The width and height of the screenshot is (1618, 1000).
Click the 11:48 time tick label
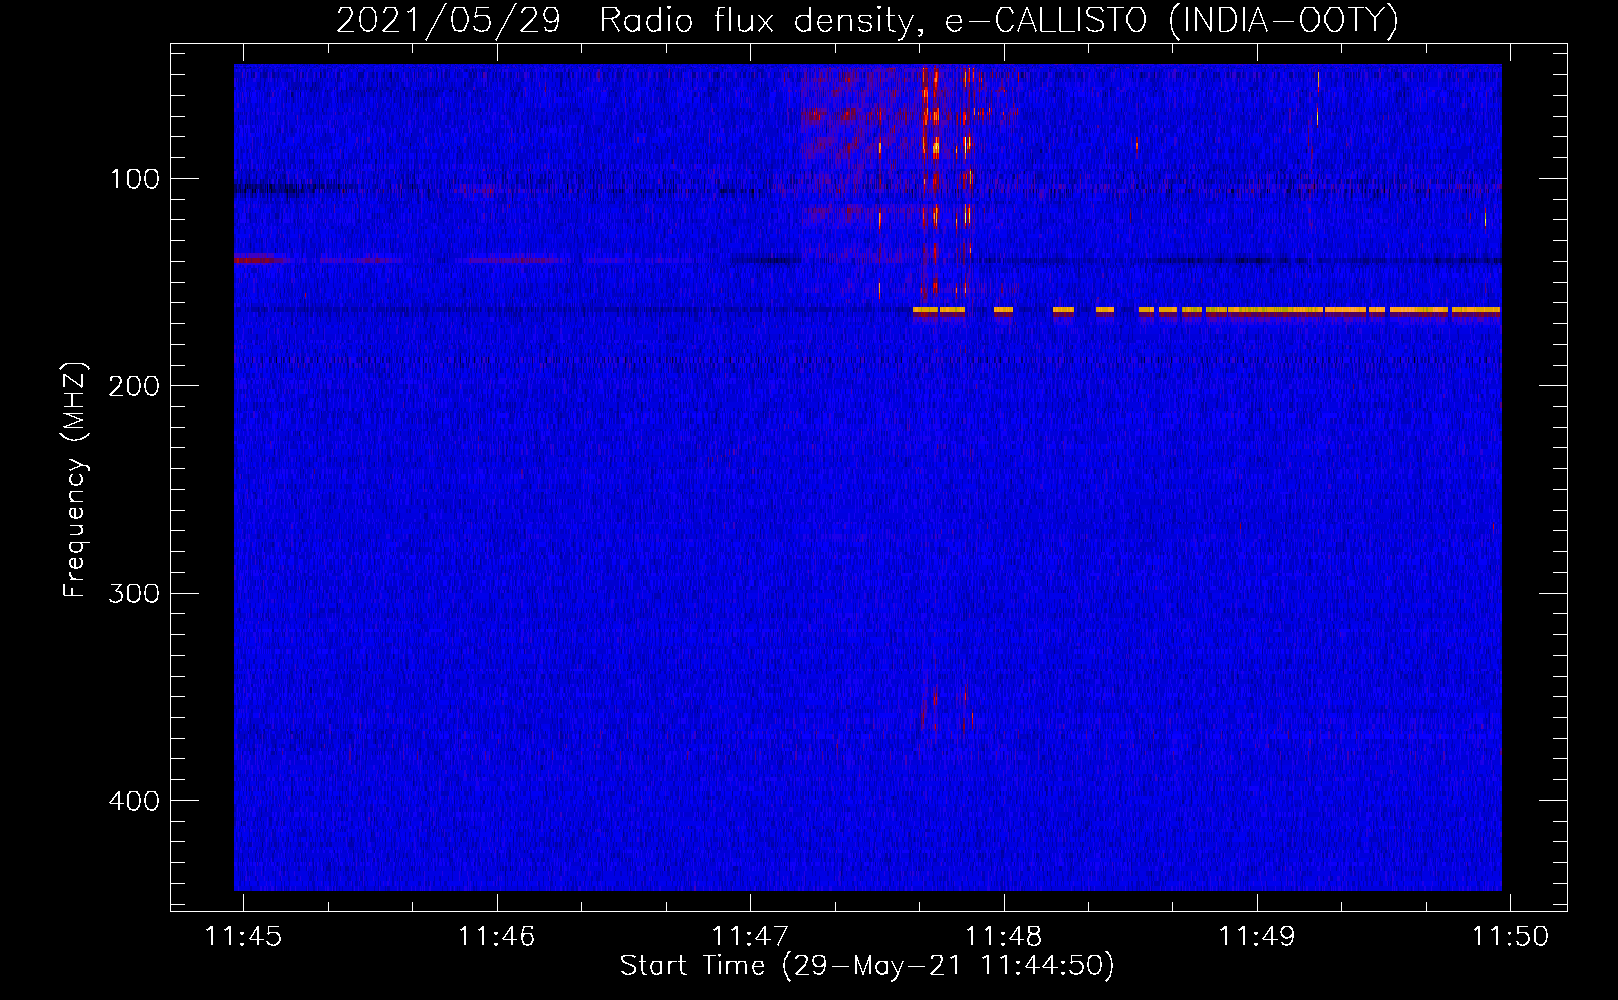coord(1004,936)
